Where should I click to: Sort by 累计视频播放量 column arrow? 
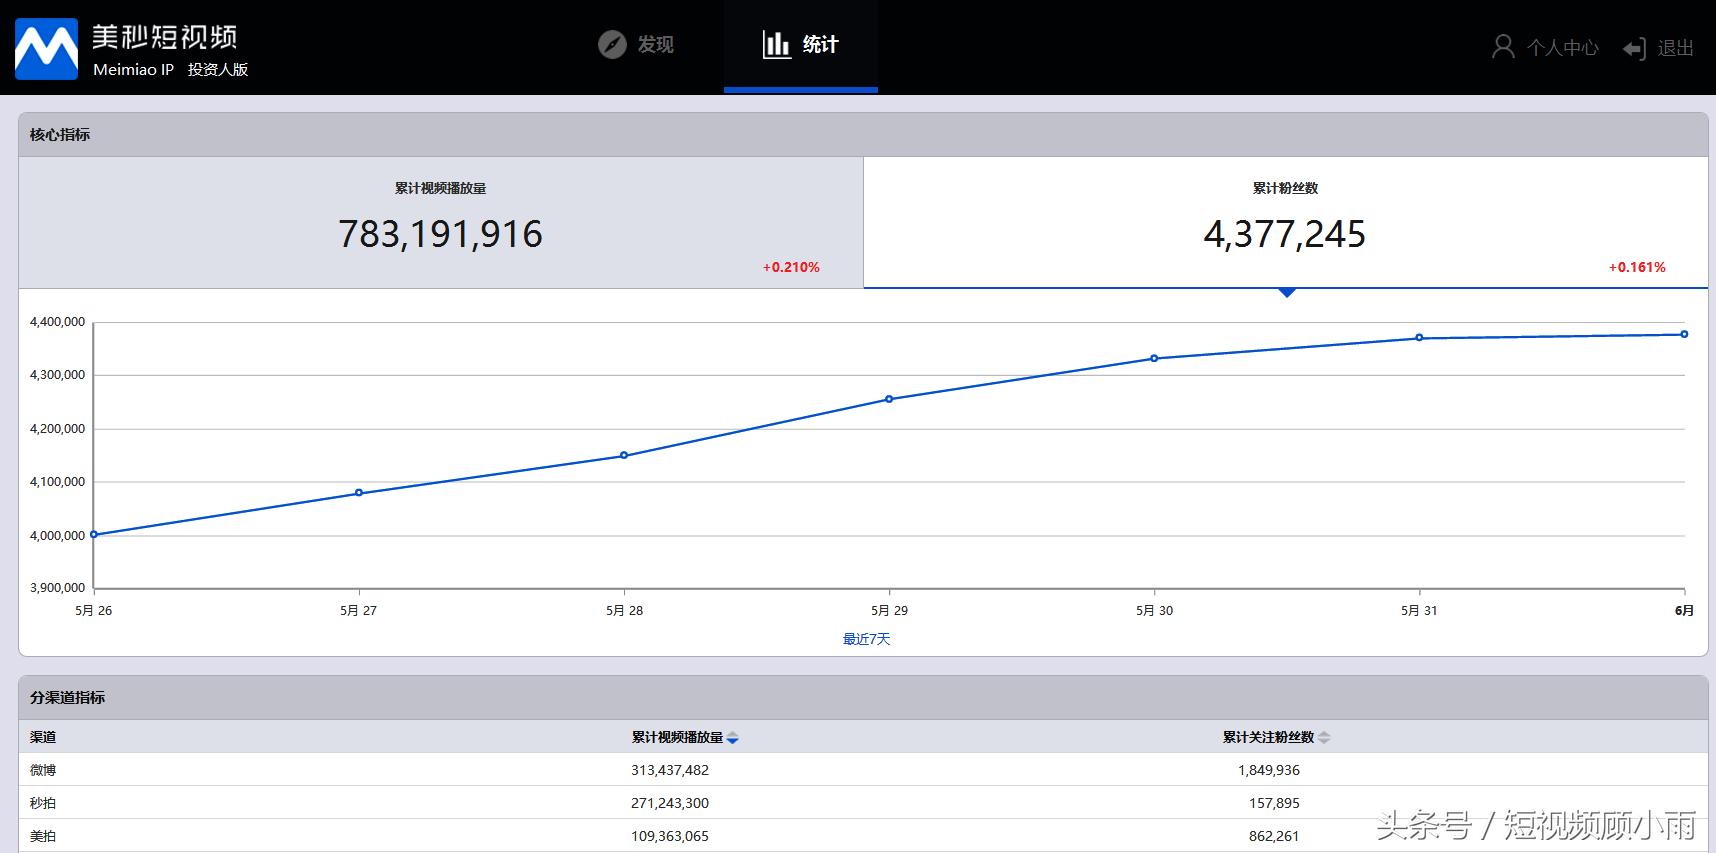point(733,738)
